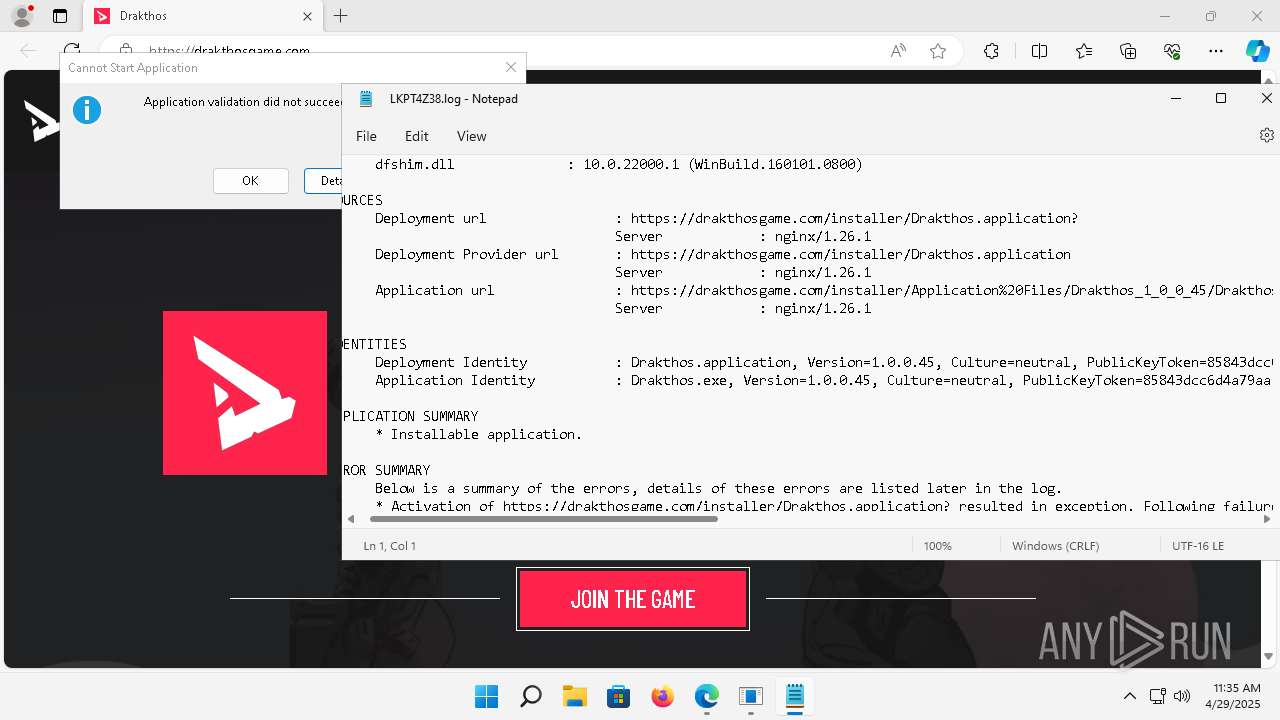Image resolution: width=1280 pixels, height=720 pixels.
Task: Open Firefox from taskbar
Action: pyautogui.click(x=662, y=696)
